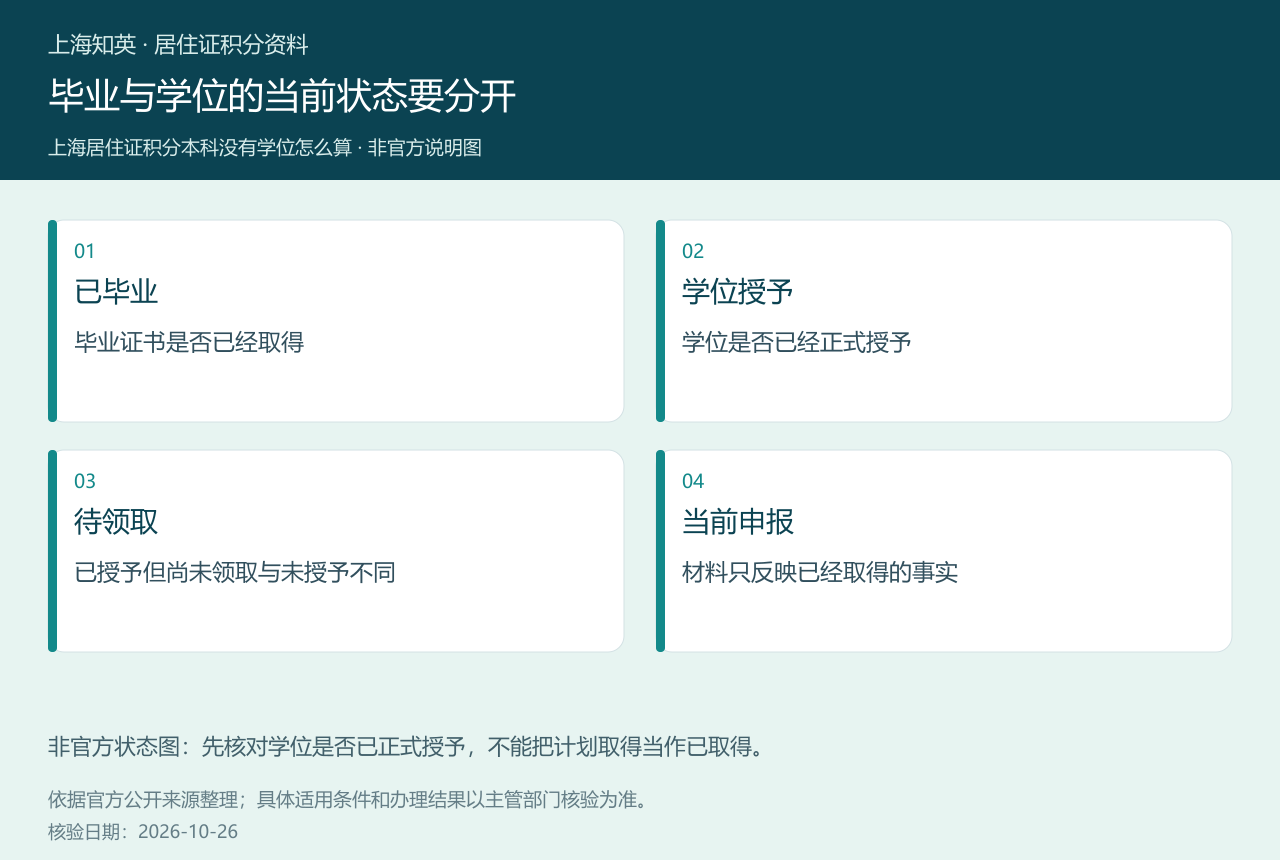Click the disclaimer line starting "依据官方公开来源整理"
The height and width of the screenshot is (860, 1280).
[348, 800]
